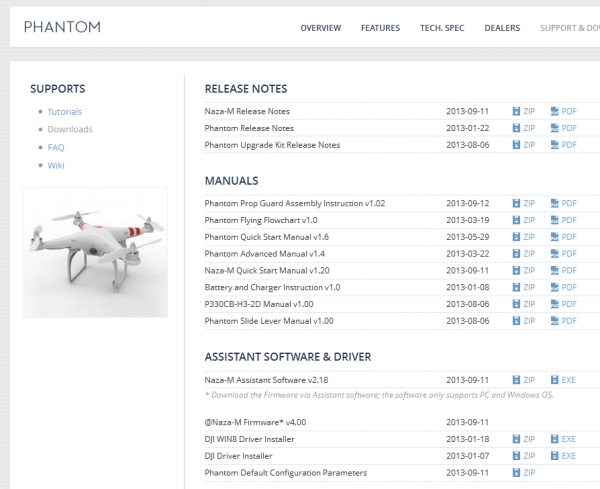Open PDF of Naza-M Quick Start Manual v1.20
Viewport: 600px width, 489px height.
click(x=563, y=271)
